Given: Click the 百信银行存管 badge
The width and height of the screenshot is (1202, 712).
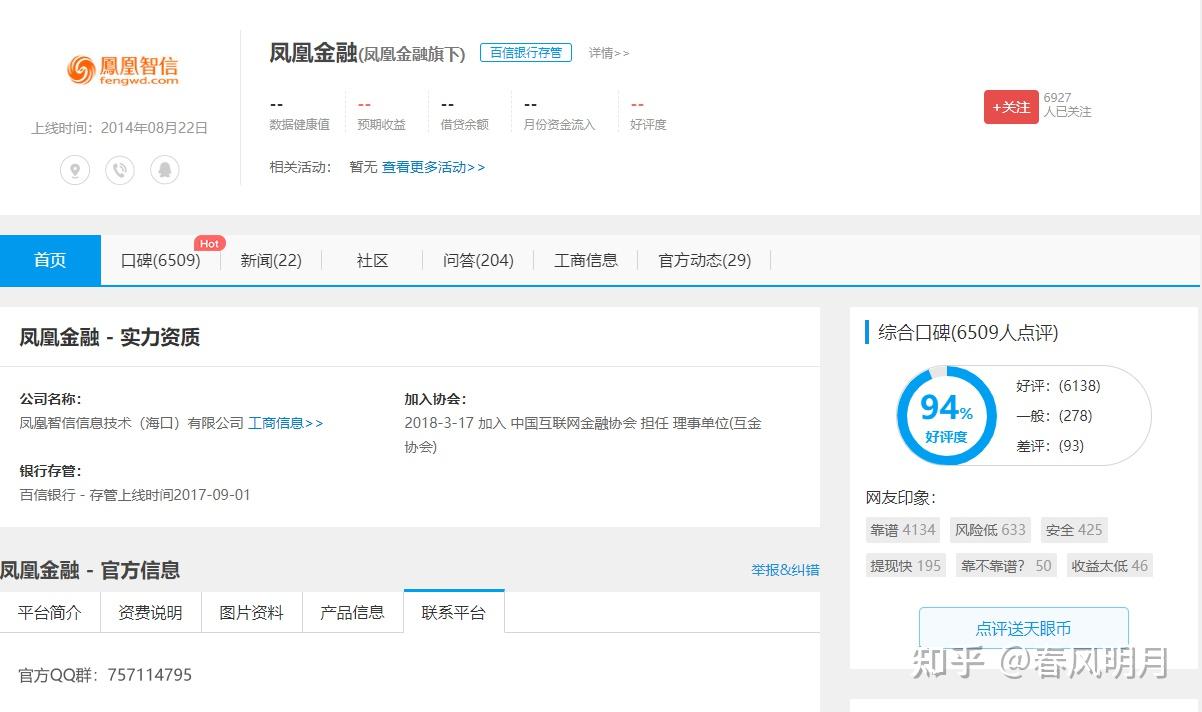Looking at the screenshot, I should click(526, 53).
